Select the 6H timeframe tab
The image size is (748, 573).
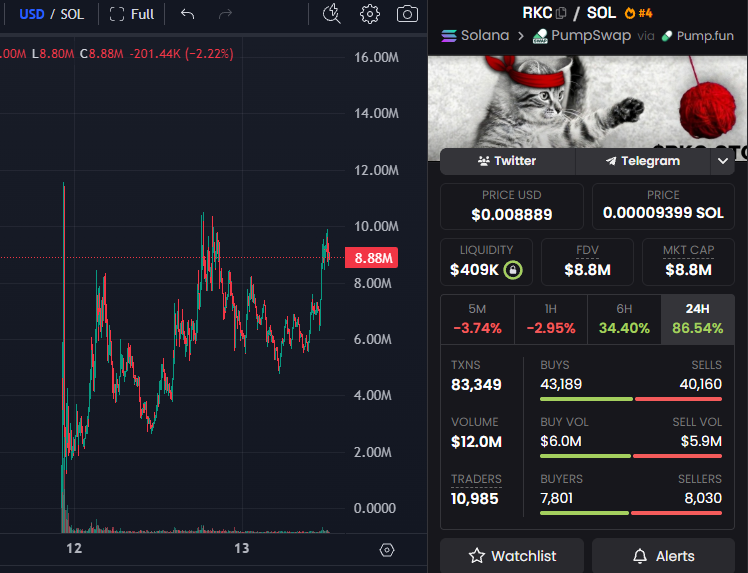click(624, 320)
